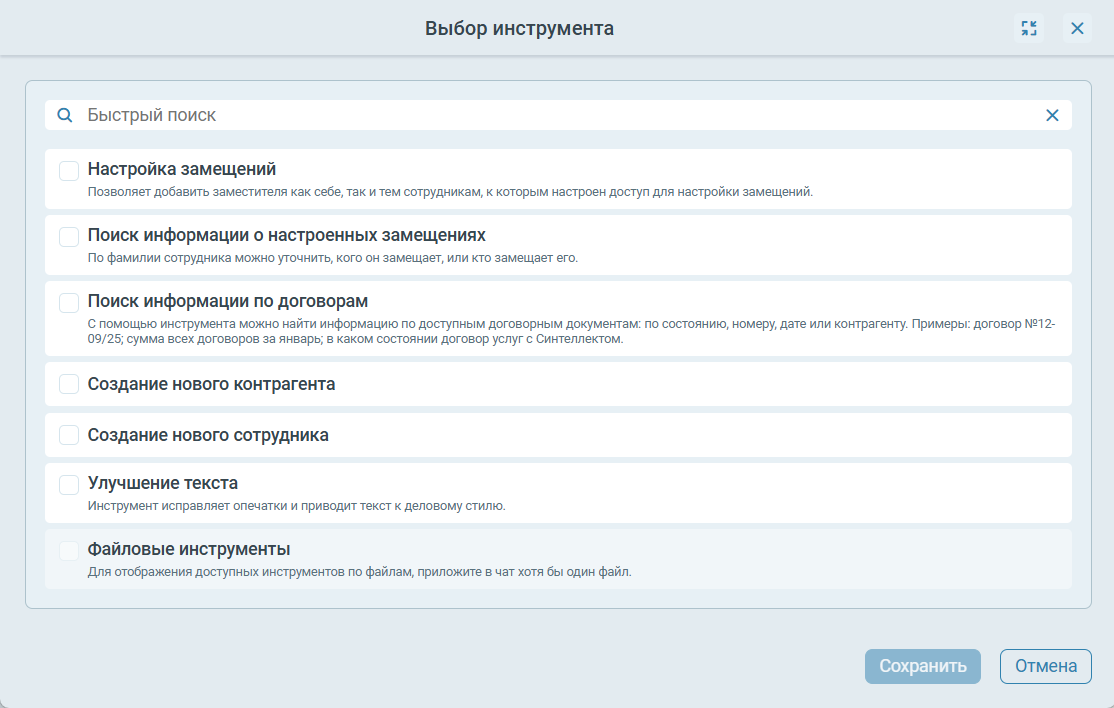
Task: Select the Создание нового контрагента row label
Action: [x=211, y=384]
